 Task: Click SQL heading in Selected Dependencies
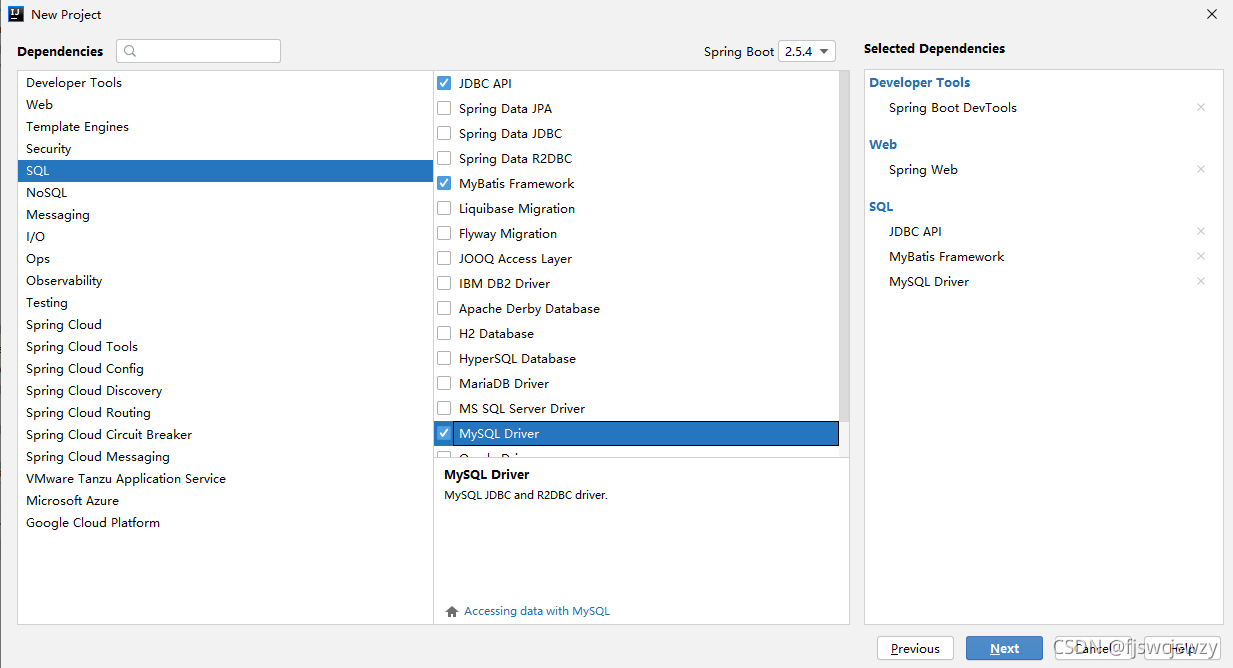881,206
